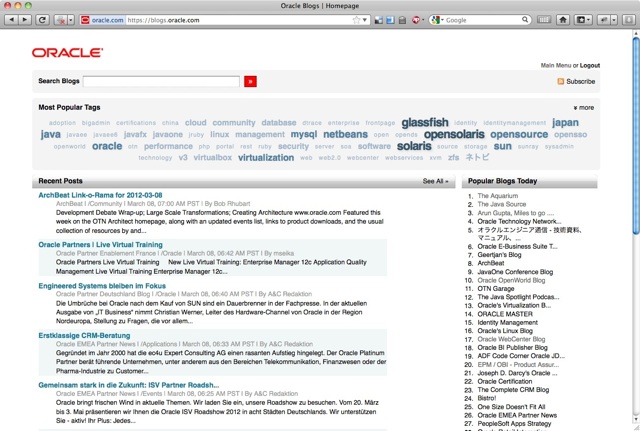Expand Most Popular Tags with 'more'
This screenshot has height=431, width=640.
point(584,108)
